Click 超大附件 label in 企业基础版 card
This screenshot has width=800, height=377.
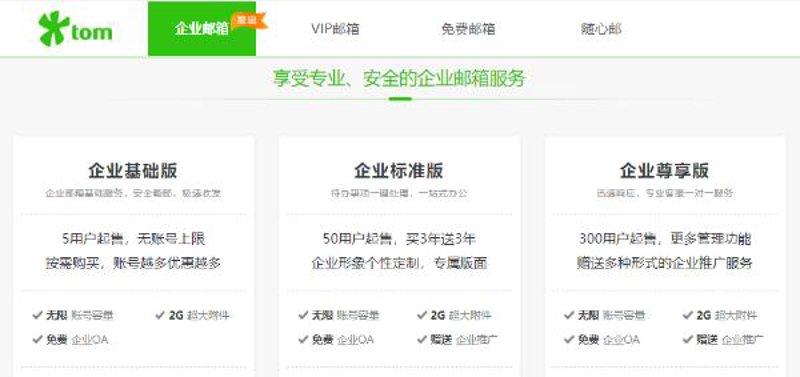208,316
